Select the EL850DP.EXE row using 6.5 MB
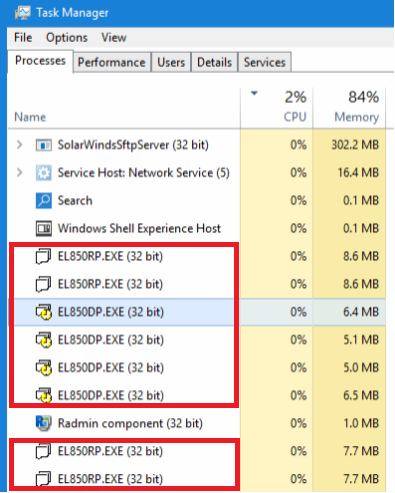Viewport: 395px width, 493px height. [197, 396]
